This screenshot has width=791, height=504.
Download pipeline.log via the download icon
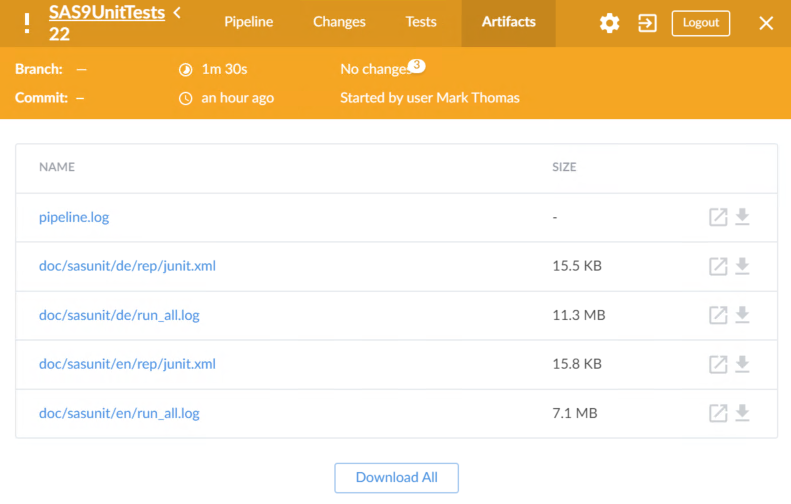pyautogui.click(x=742, y=217)
